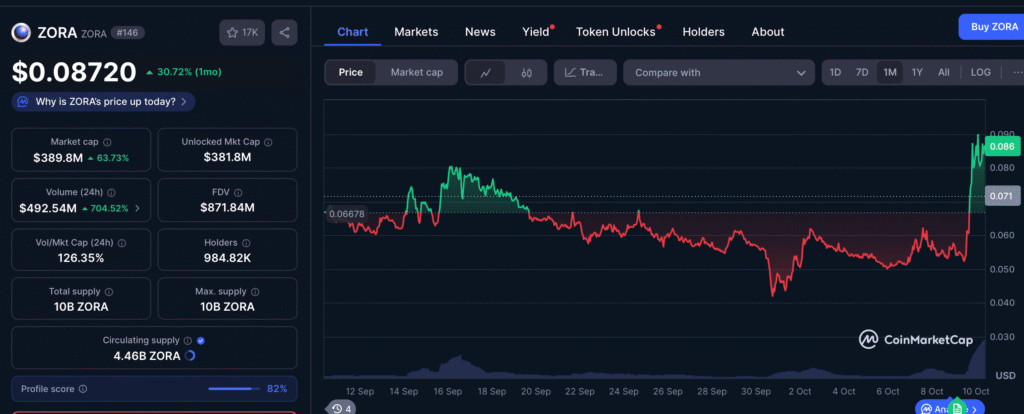Switch to line chart view icon
Viewport: 1024px width, 414px height.
pyautogui.click(x=485, y=73)
